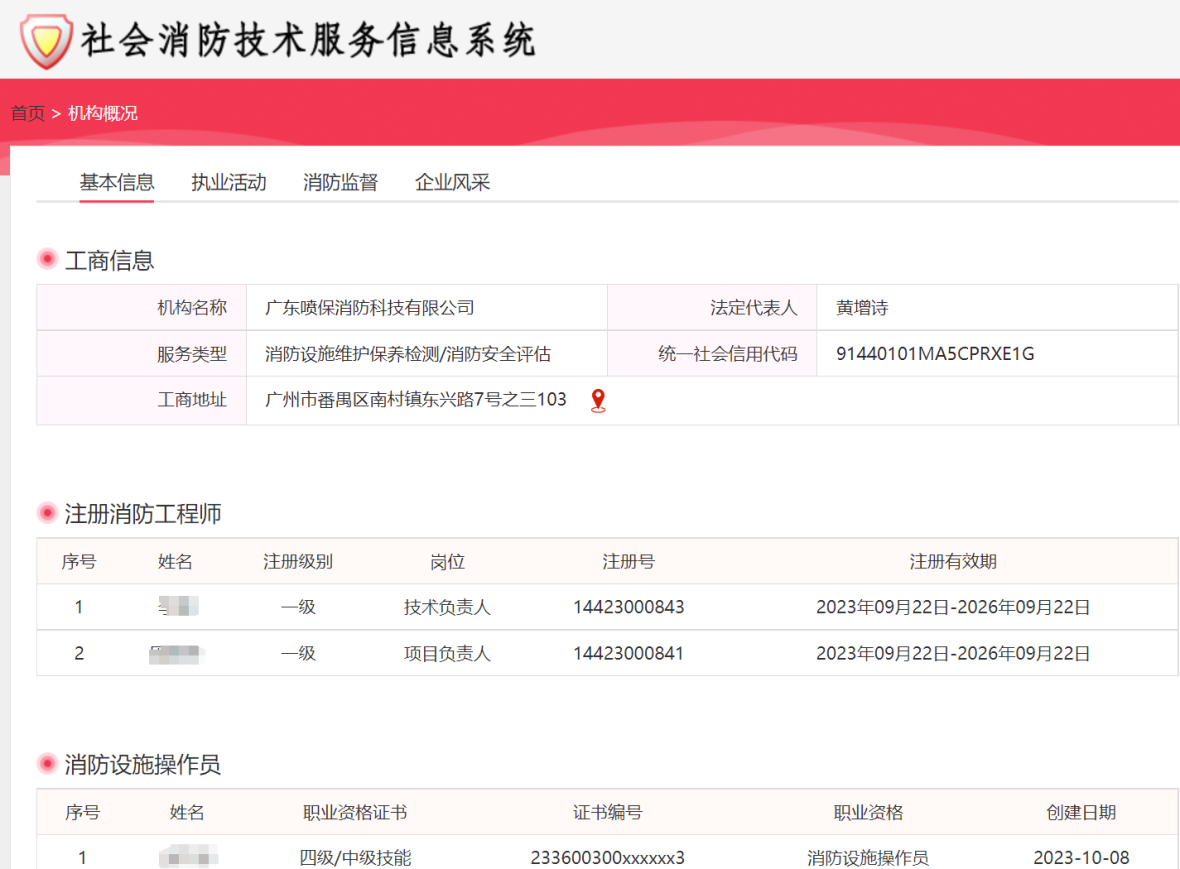
Task: Click registration number 14423000843
Action: [x=628, y=607]
